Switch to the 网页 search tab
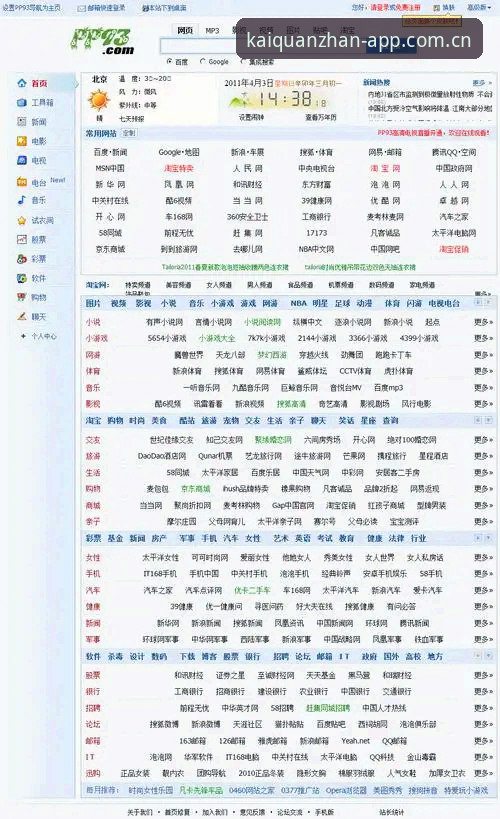 [x=185, y=30]
